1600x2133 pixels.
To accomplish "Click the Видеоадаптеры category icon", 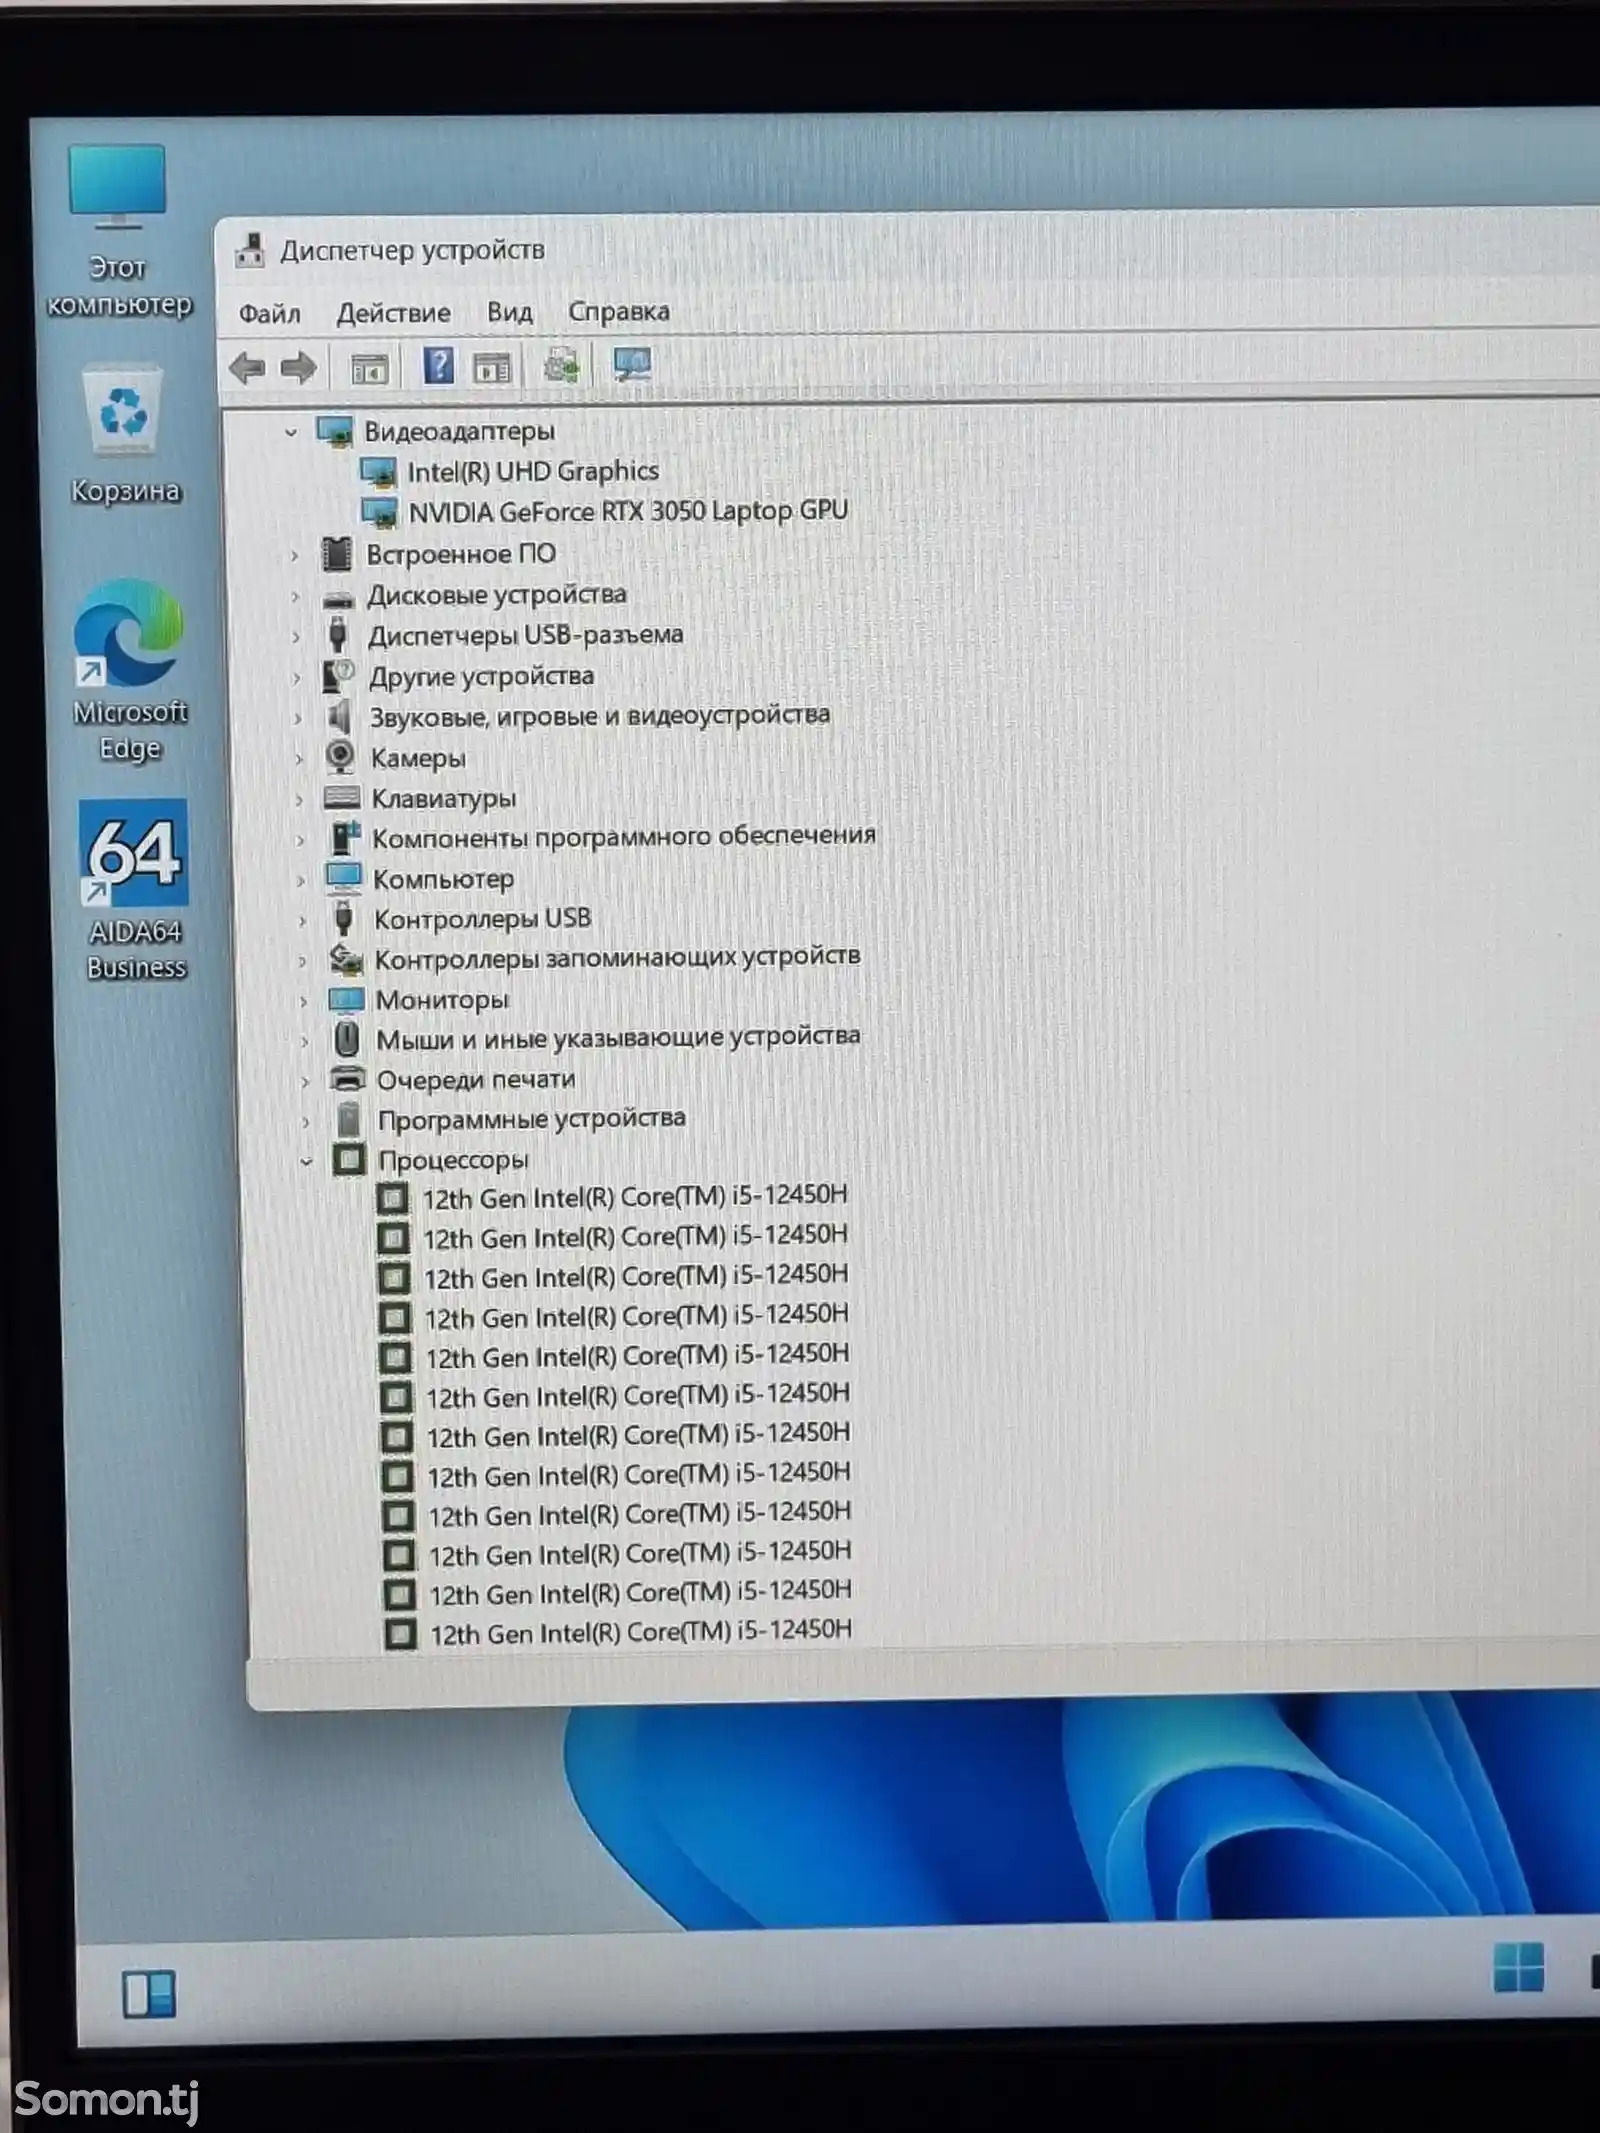I will [335, 432].
